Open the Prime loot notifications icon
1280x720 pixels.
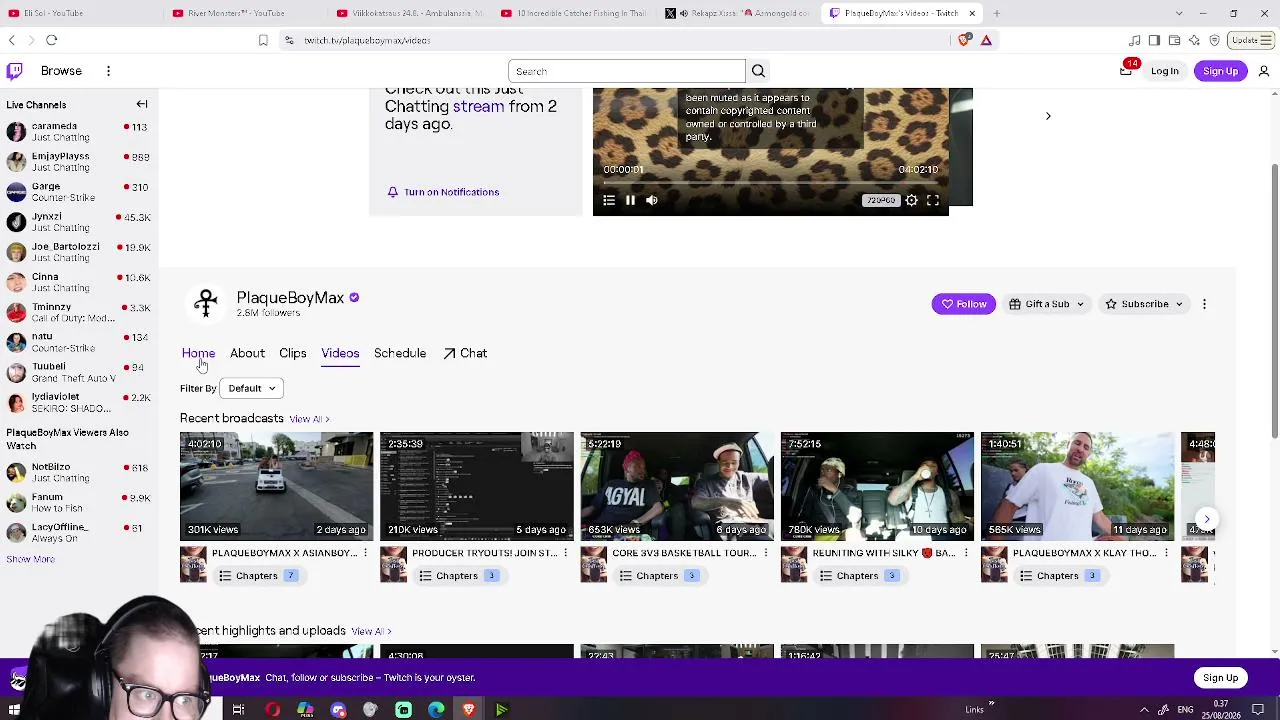click(x=1127, y=70)
